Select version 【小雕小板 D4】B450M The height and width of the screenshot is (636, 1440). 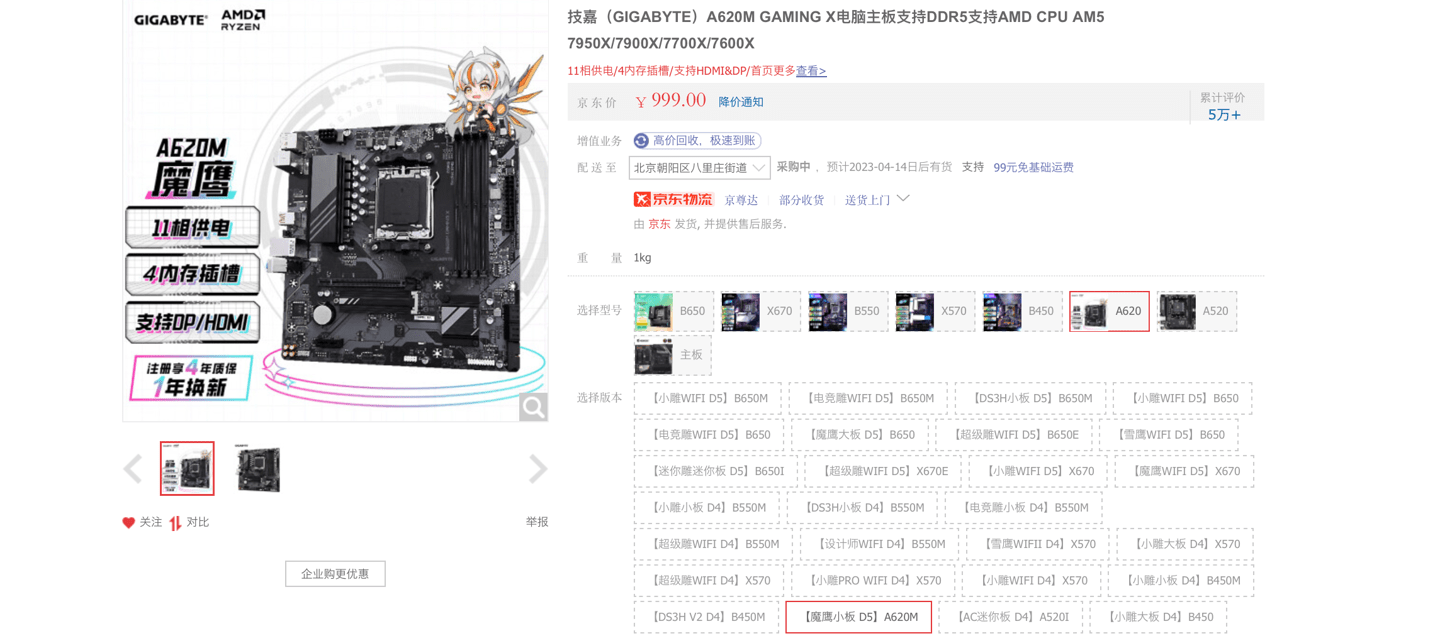click(1181, 581)
